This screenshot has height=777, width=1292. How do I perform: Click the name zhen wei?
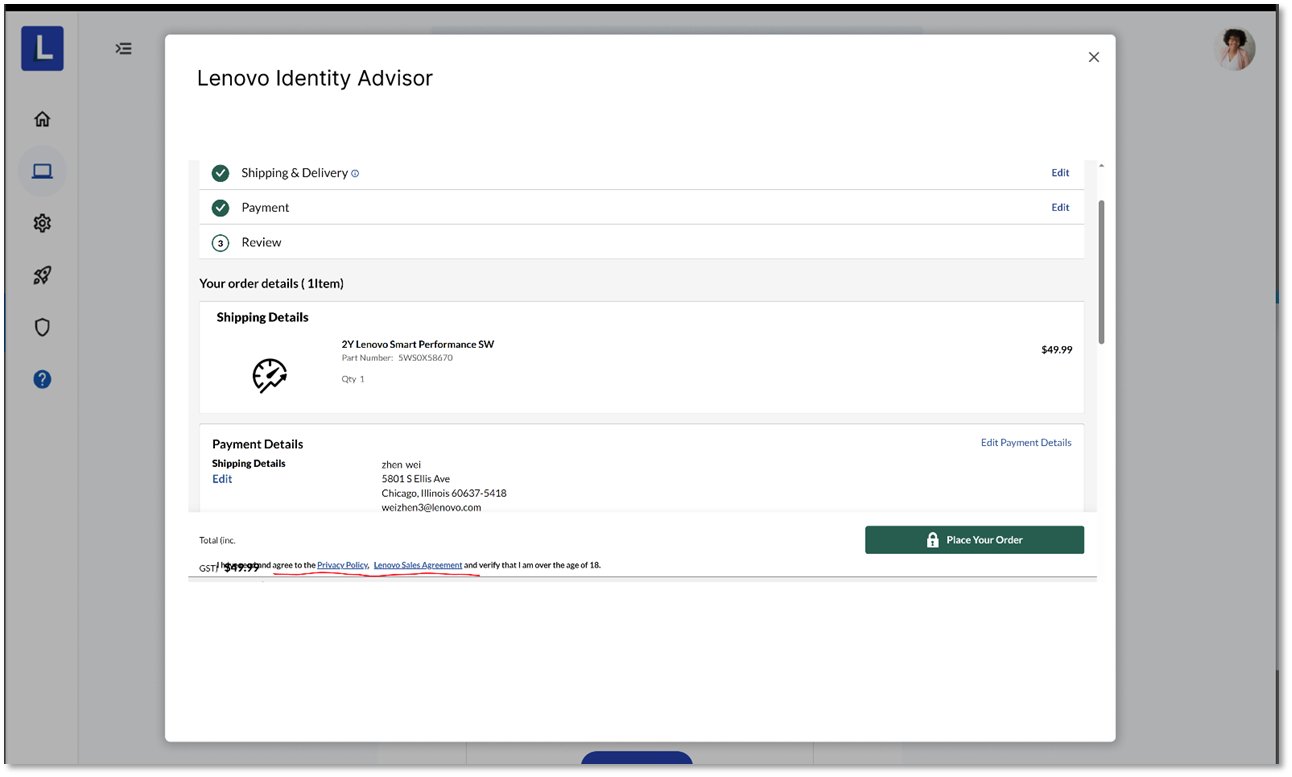(x=401, y=465)
